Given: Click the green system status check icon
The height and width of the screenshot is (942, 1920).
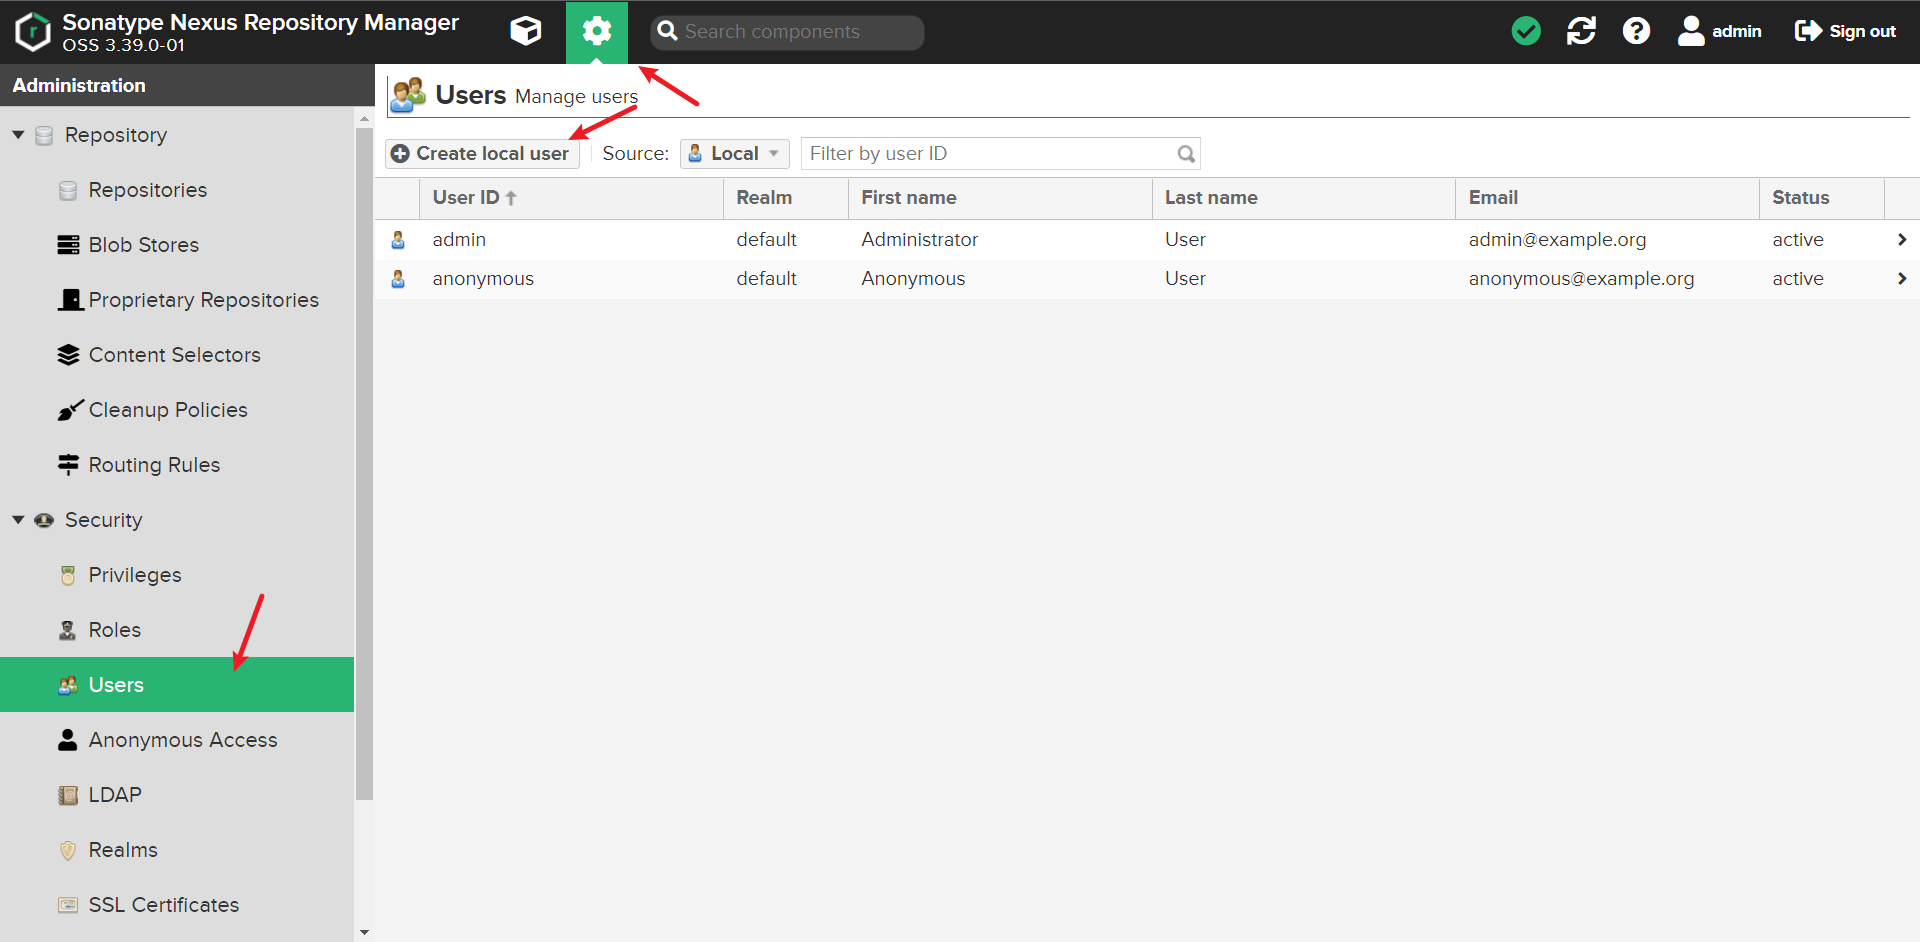Looking at the screenshot, I should pyautogui.click(x=1526, y=31).
